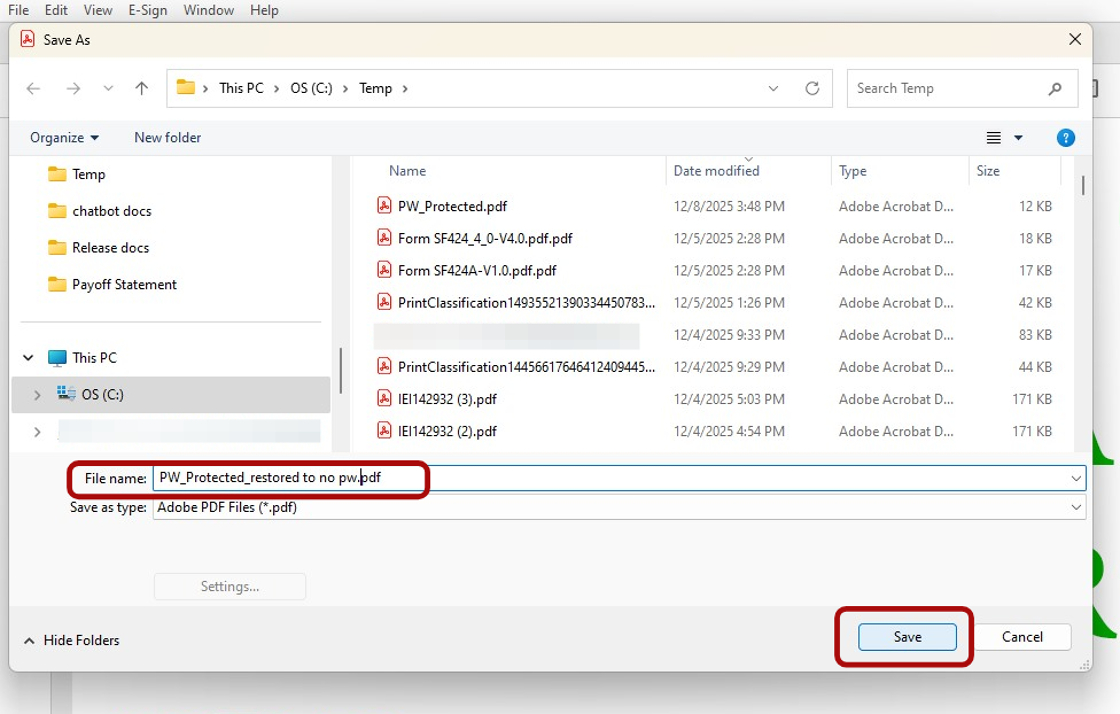The image size is (1120, 714).
Task: Open the view options dropdown arrow
Action: click(1019, 138)
